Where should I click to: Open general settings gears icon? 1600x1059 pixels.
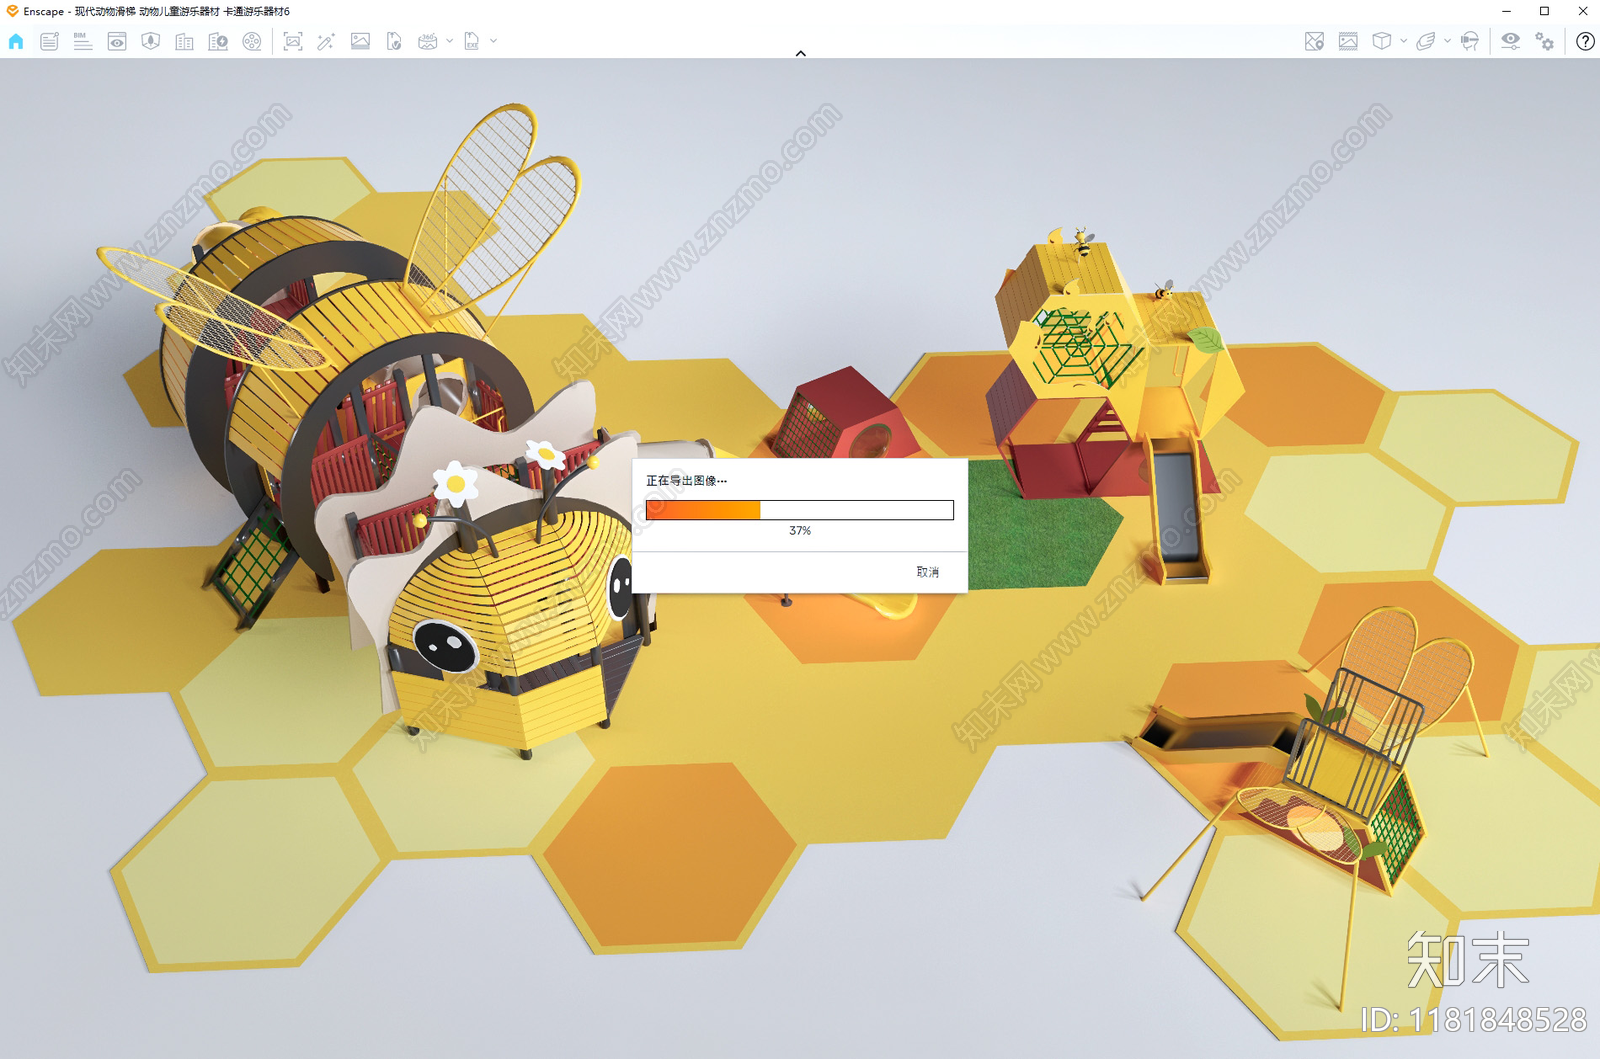pyautogui.click(x=1545, y=41)
